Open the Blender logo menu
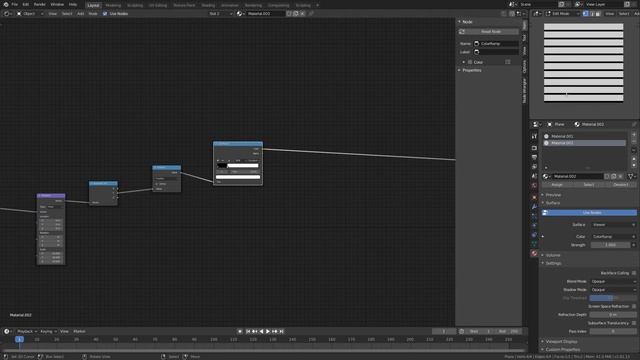This screenshot has height=360, width=640. [6, 4]
